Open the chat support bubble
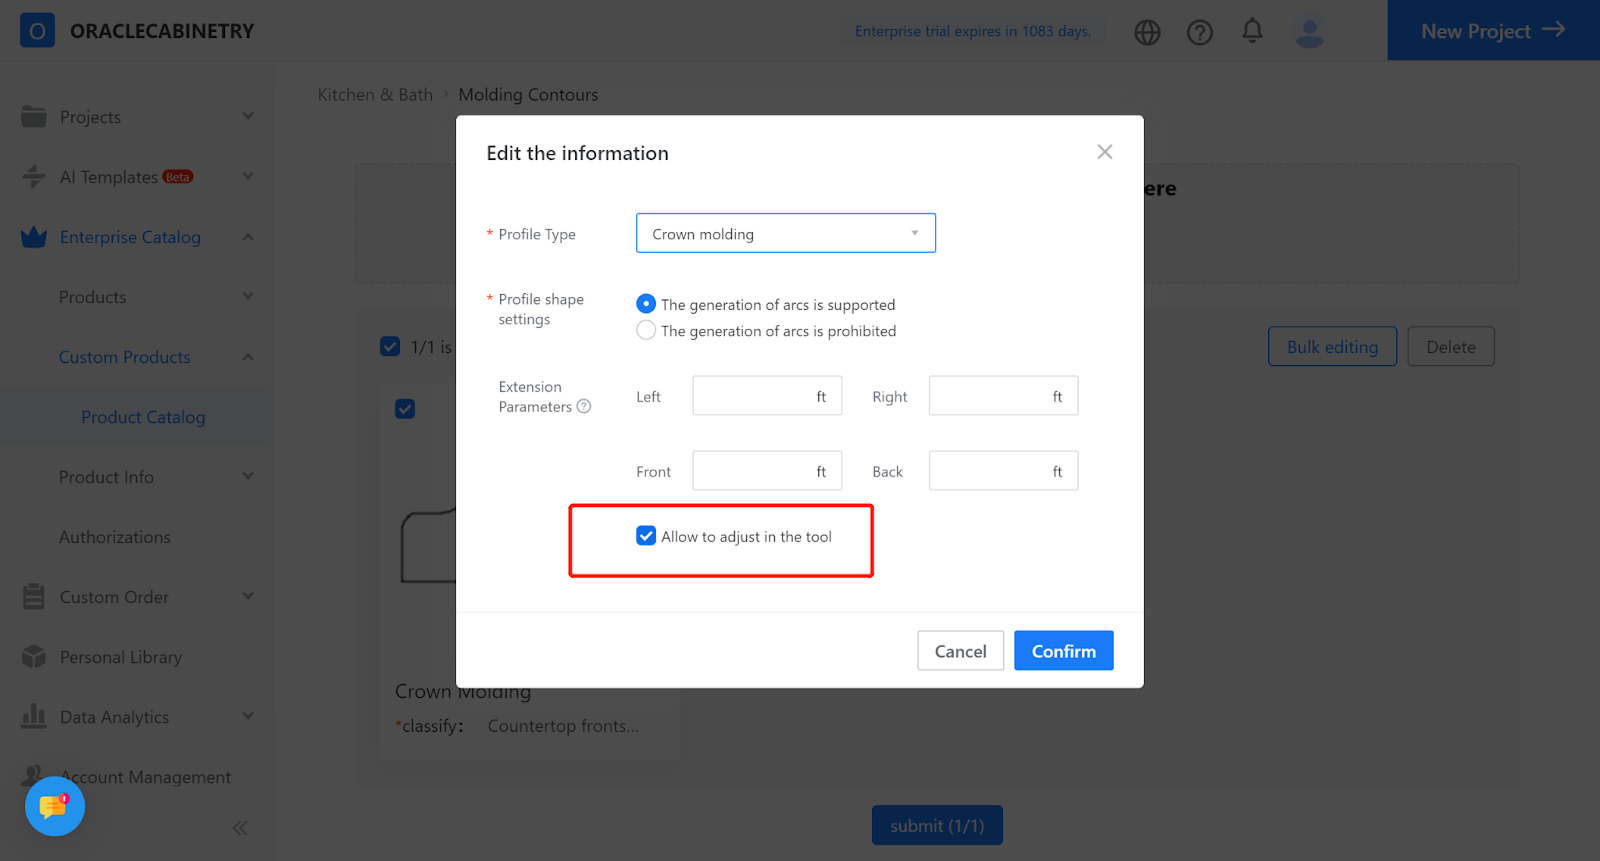Viewport: 1600px width, 861px height. tap(54, 806)
